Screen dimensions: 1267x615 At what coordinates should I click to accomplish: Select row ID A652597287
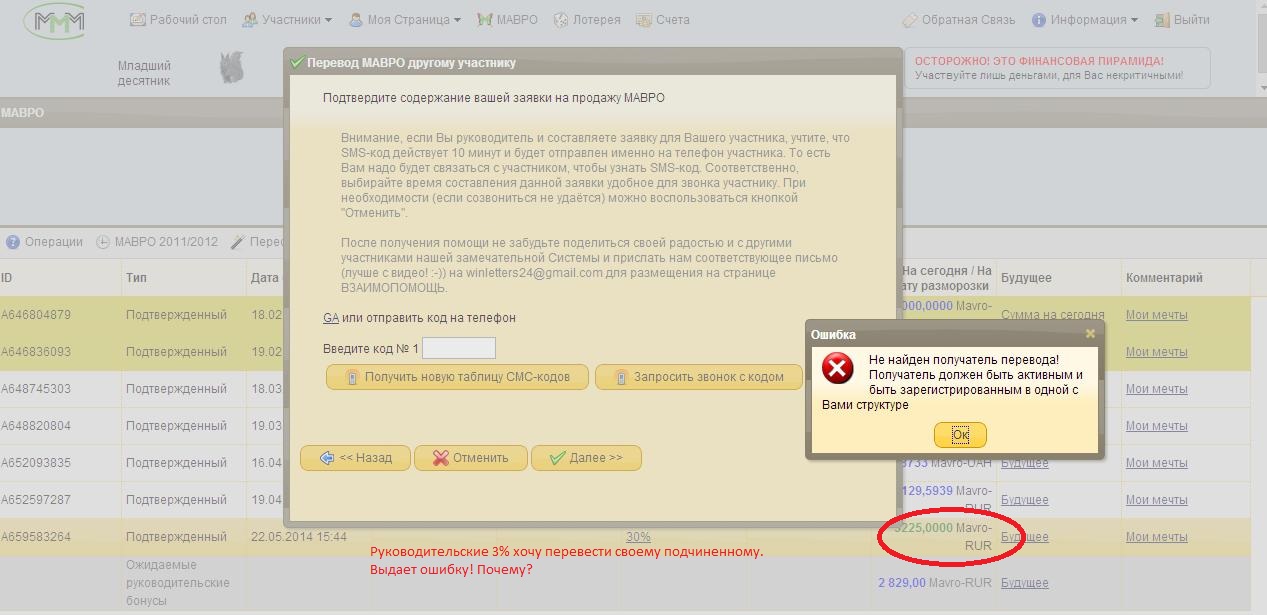pos(36,500)
